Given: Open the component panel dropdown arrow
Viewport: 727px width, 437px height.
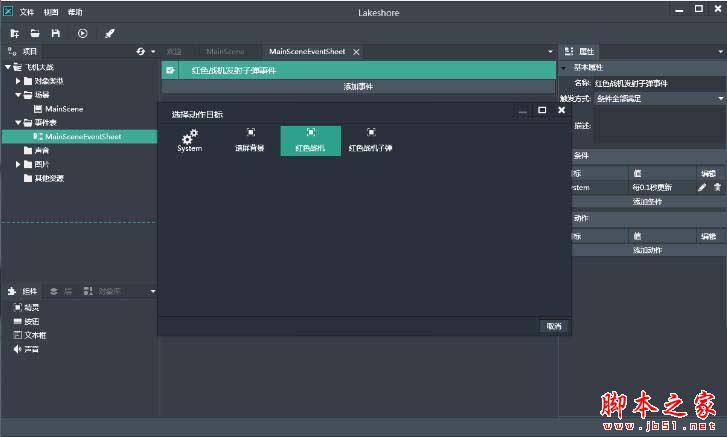Looking at the screenshot, I should 153,291.
